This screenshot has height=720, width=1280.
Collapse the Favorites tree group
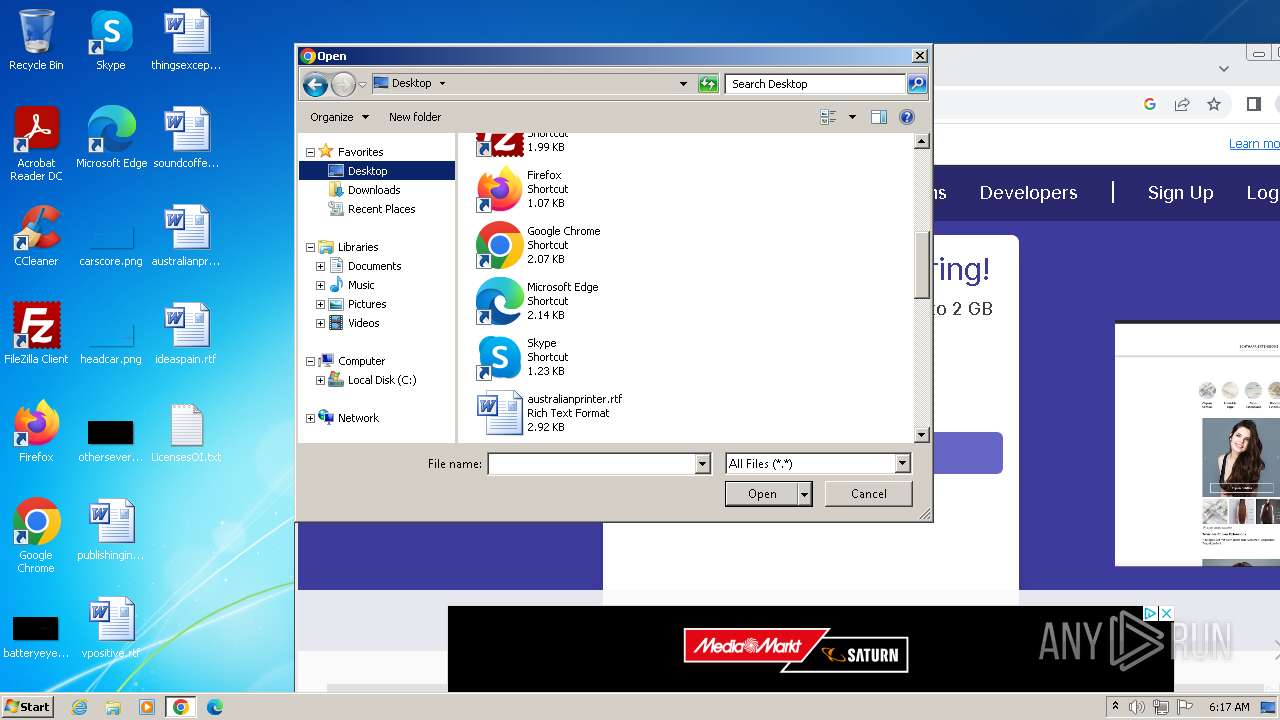click(310, 152)
